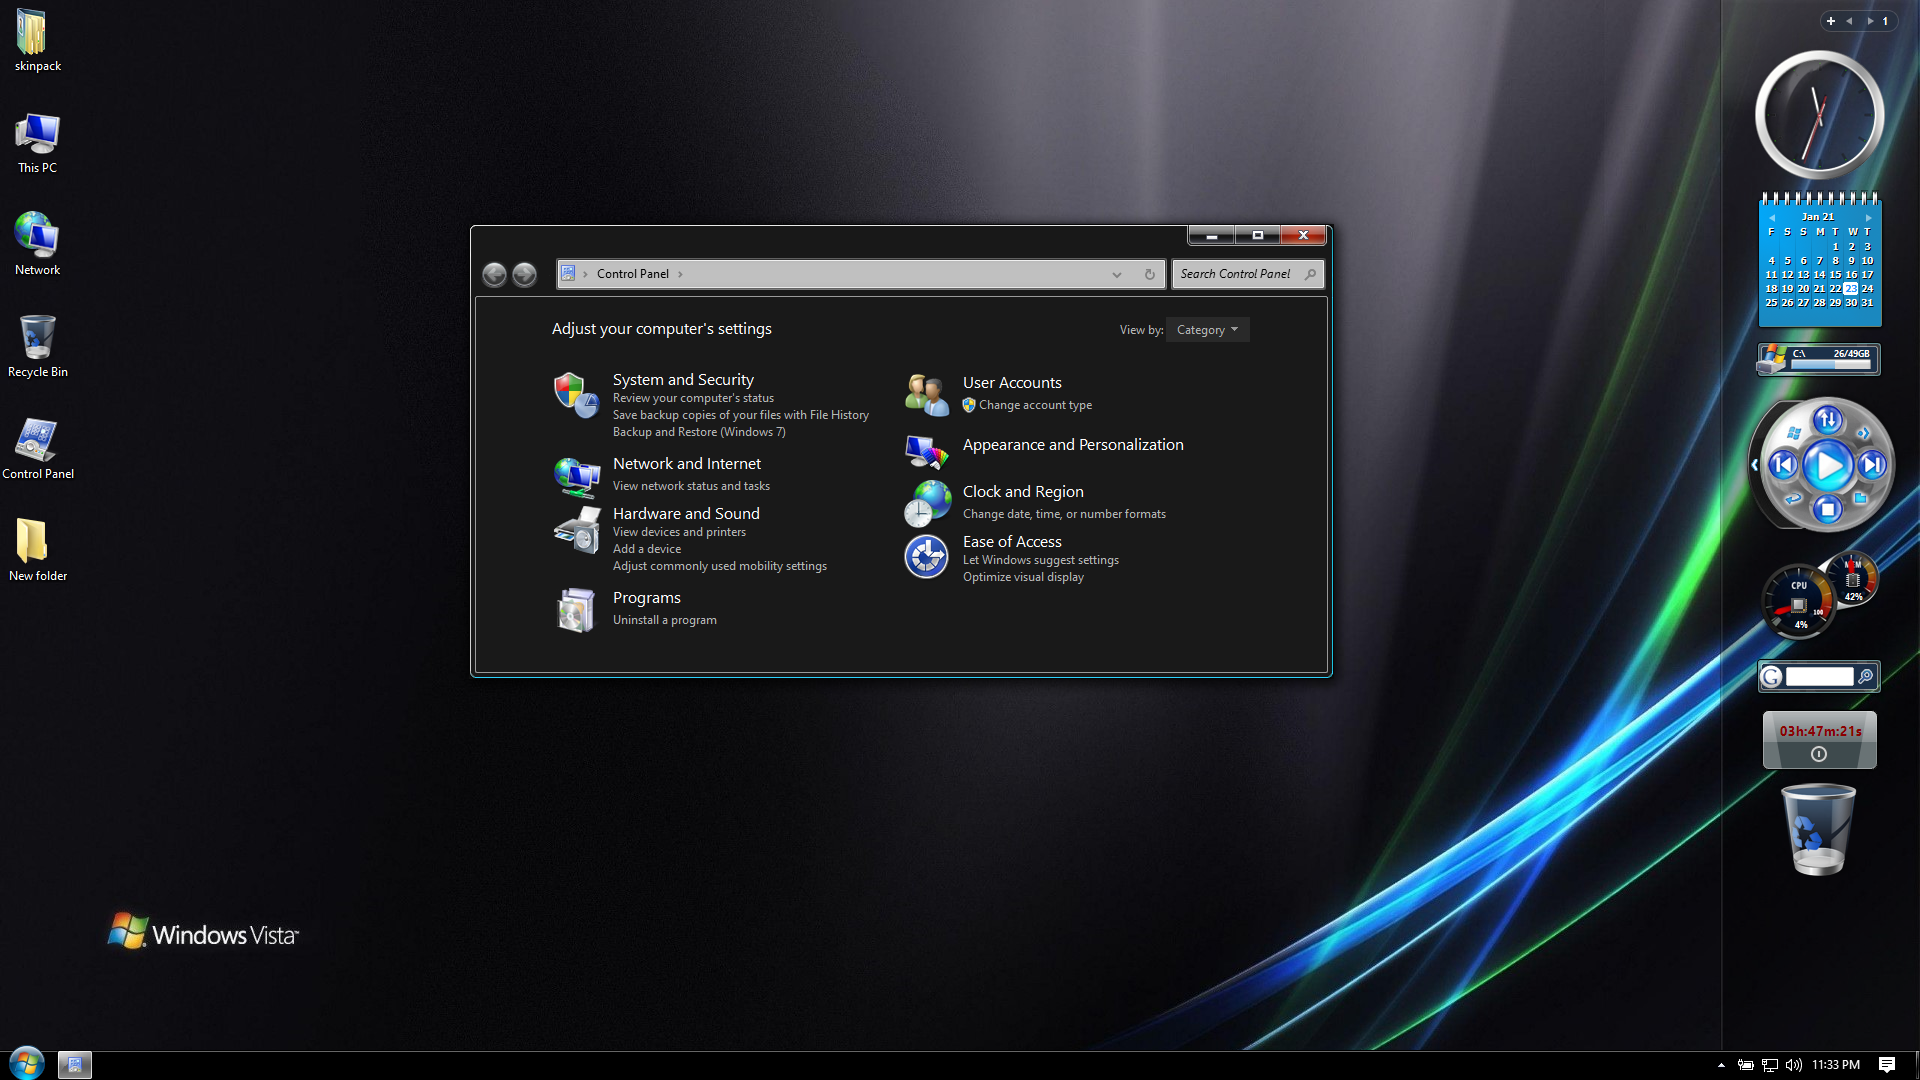Show hidden tray icons with the arrow
This screenshot has height=1080, width=1920.
click(1721, 1065)
